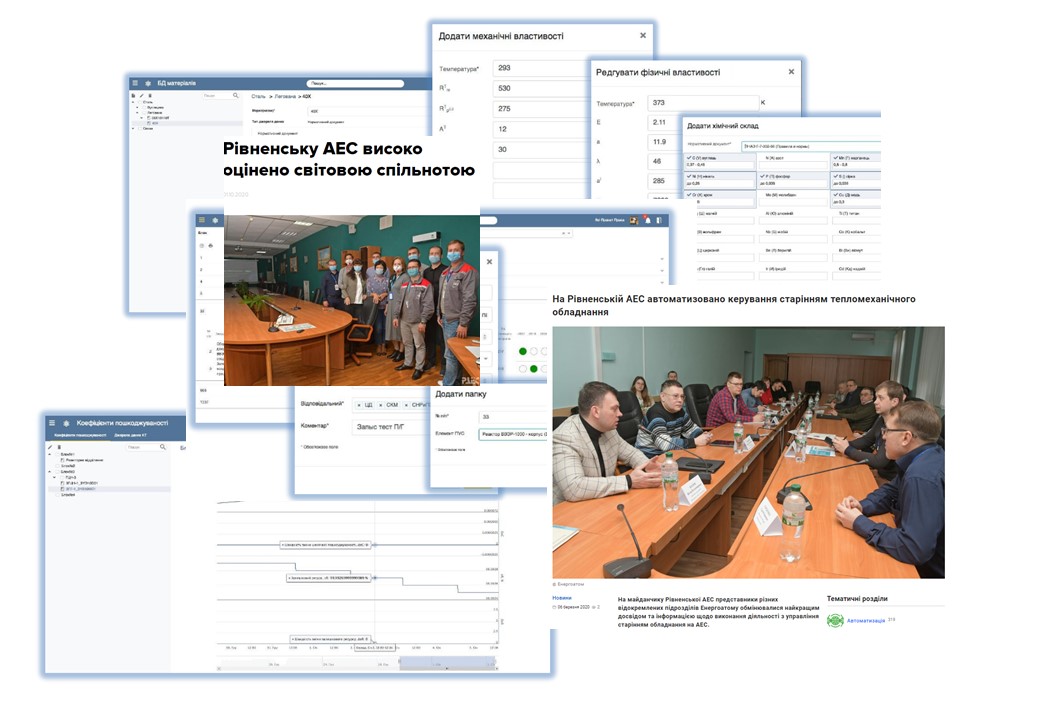Close the 'Редгувати фізичні властивості' dialog
1040x720 pixels.
tap(791, 72)
